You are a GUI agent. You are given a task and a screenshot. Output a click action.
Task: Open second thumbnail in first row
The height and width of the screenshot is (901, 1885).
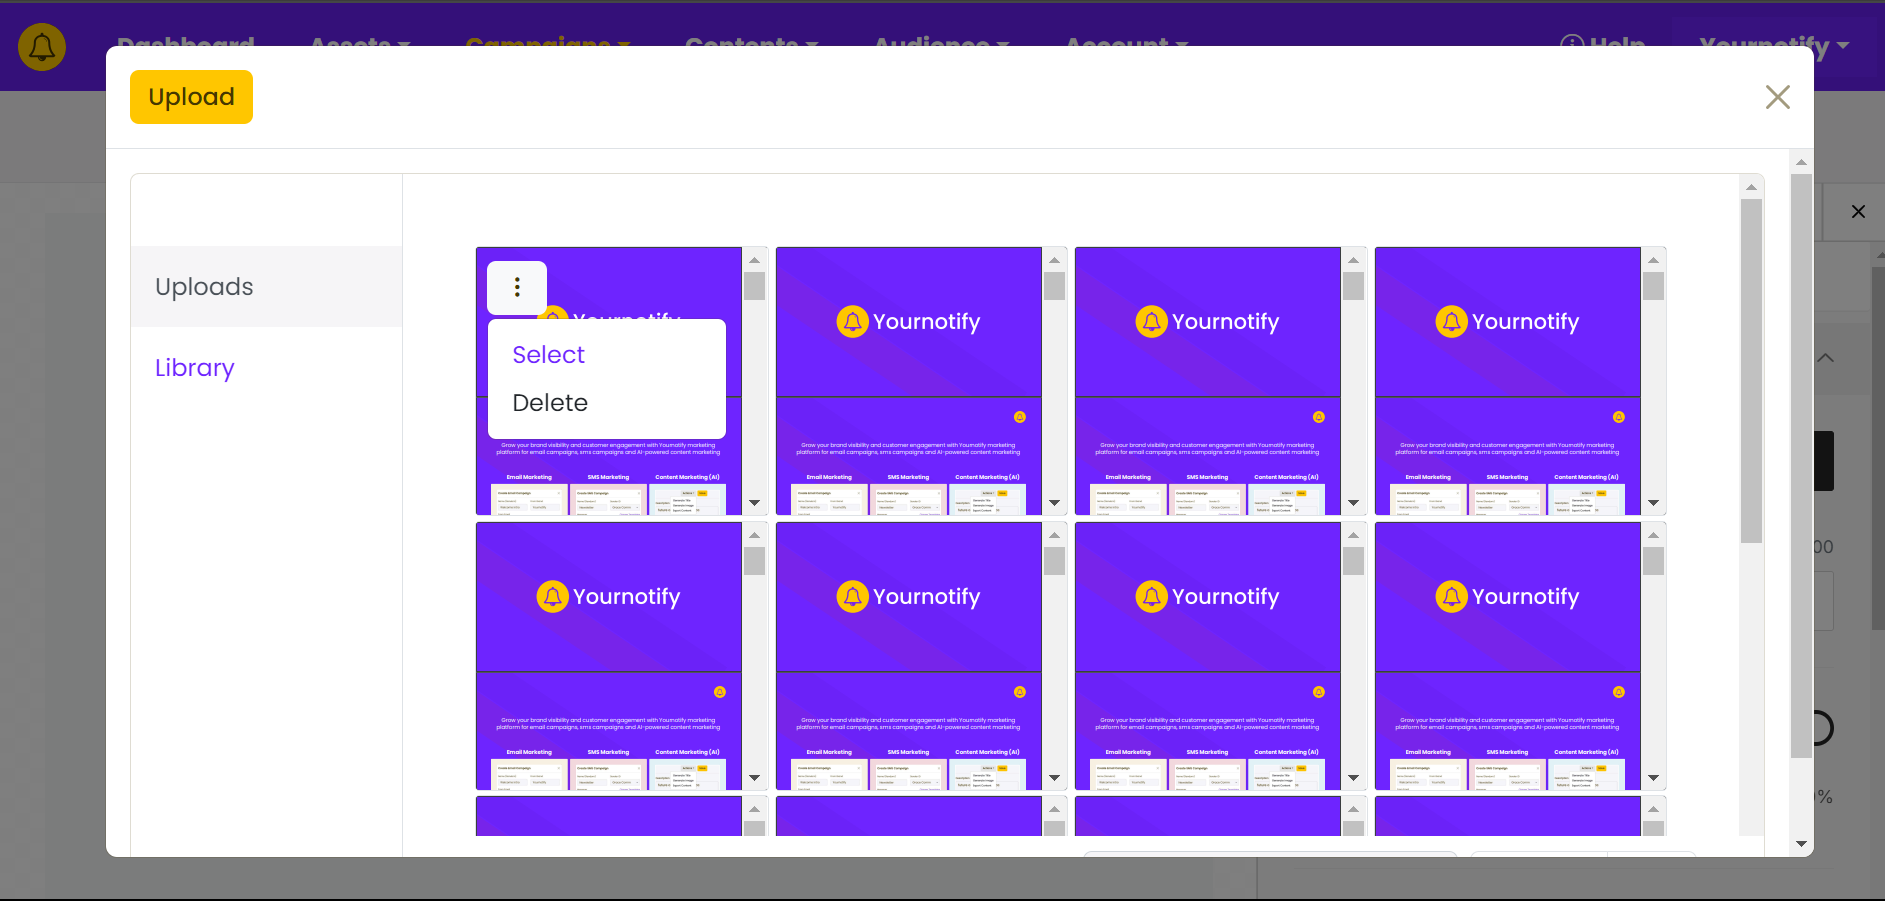[909, 381]
